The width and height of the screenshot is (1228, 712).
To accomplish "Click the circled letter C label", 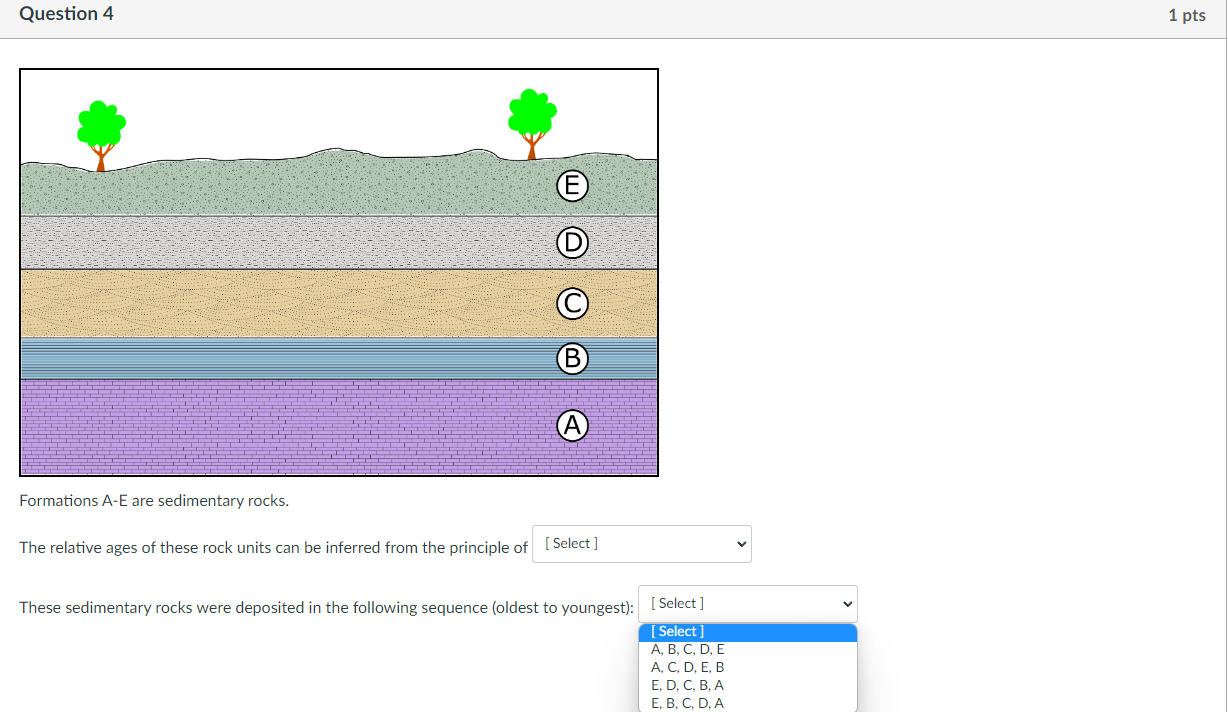I will click(571, 303).
